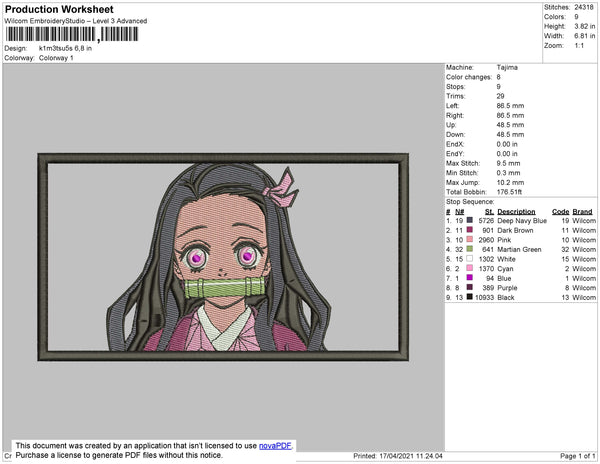Click the Total Bobbin value 176.51ft

coord(509,192)
